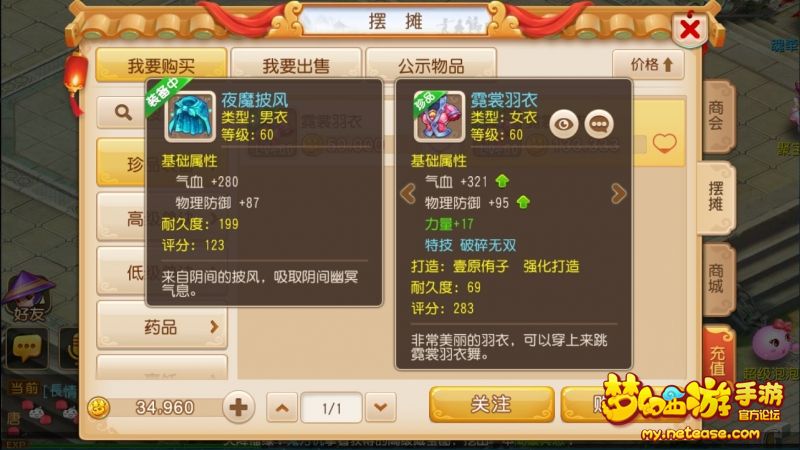
Task: Switch to the 我要出售 tab
Action: (296, 65)
